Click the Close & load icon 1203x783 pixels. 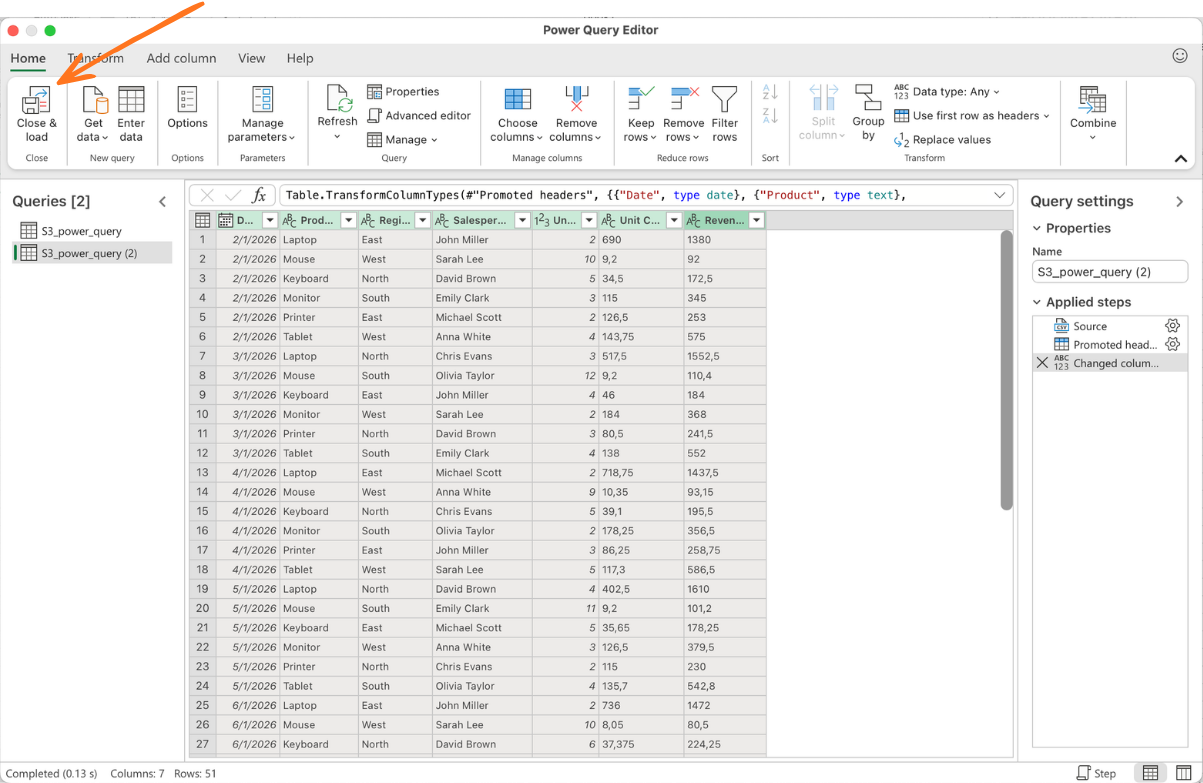click(36, 100)
